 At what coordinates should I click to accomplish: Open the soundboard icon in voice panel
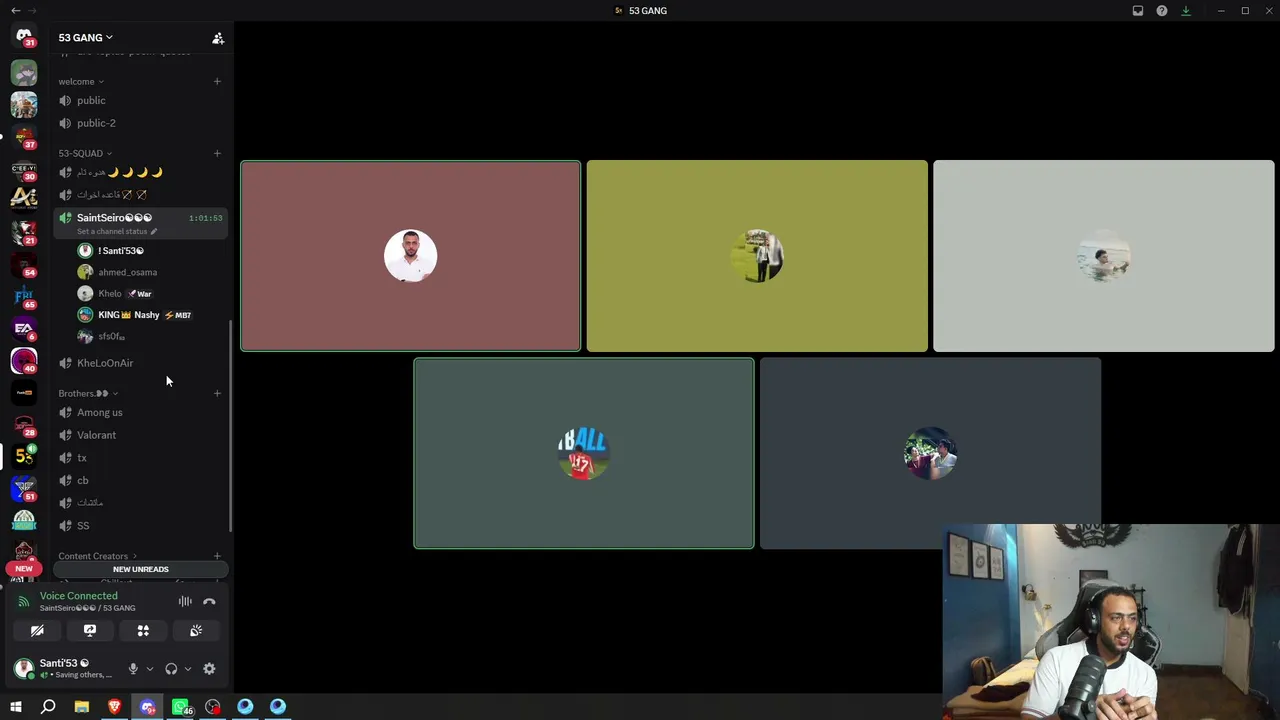point(196,631)
